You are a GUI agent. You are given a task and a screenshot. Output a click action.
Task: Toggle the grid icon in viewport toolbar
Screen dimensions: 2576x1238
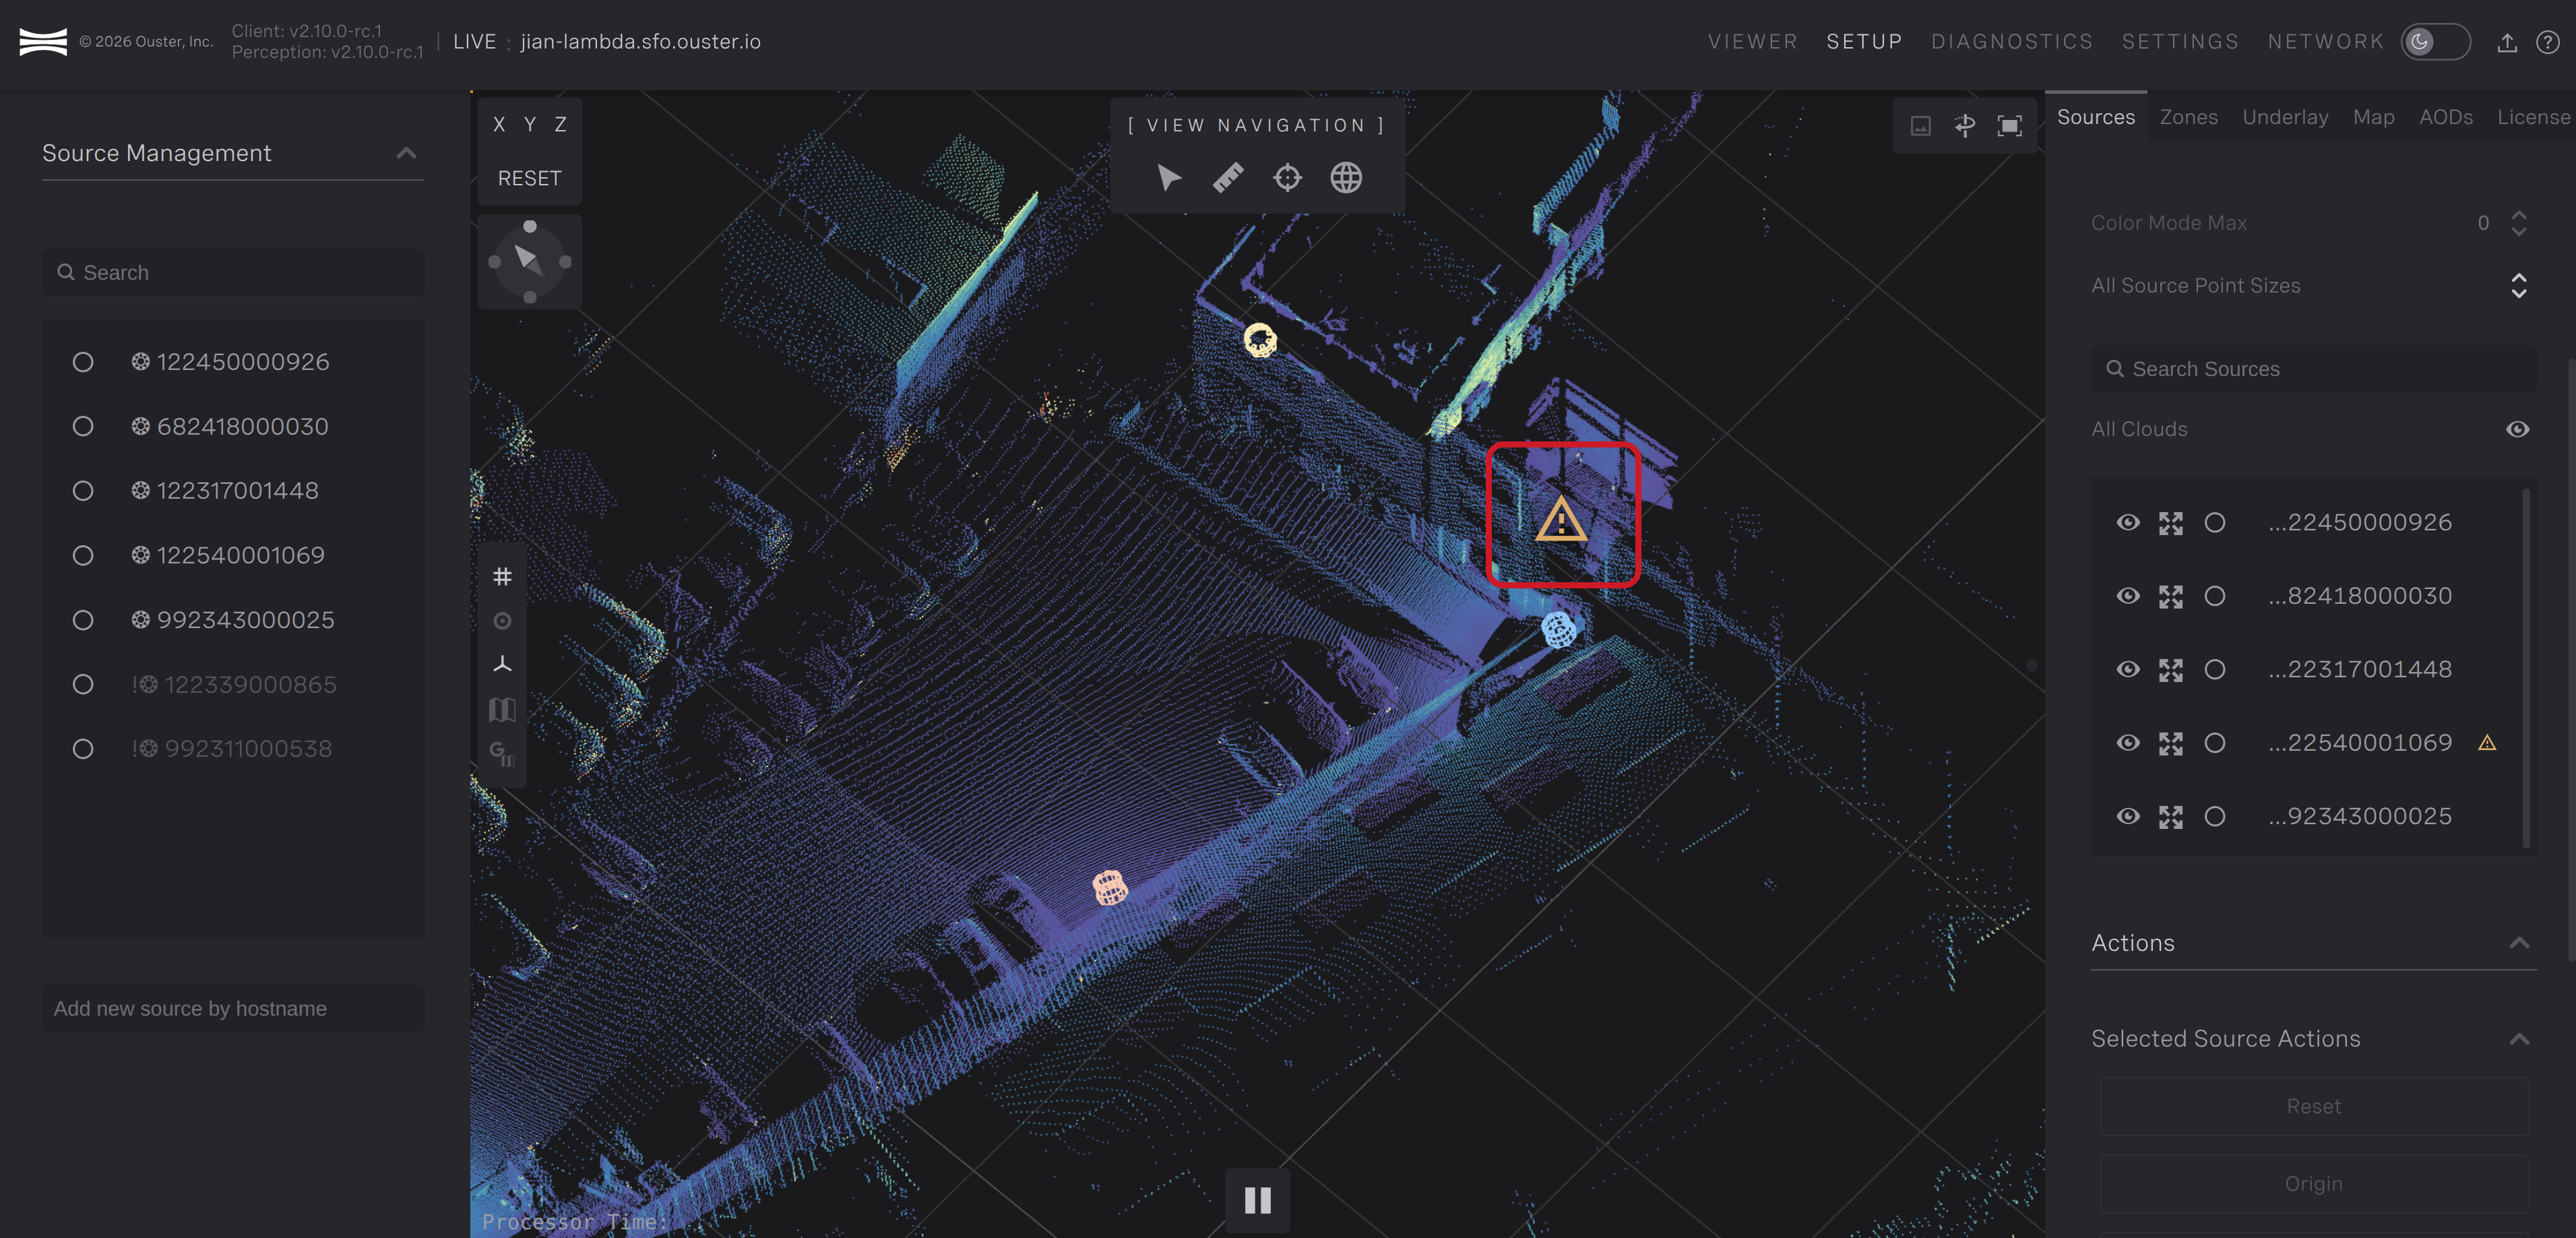(502, 577)
